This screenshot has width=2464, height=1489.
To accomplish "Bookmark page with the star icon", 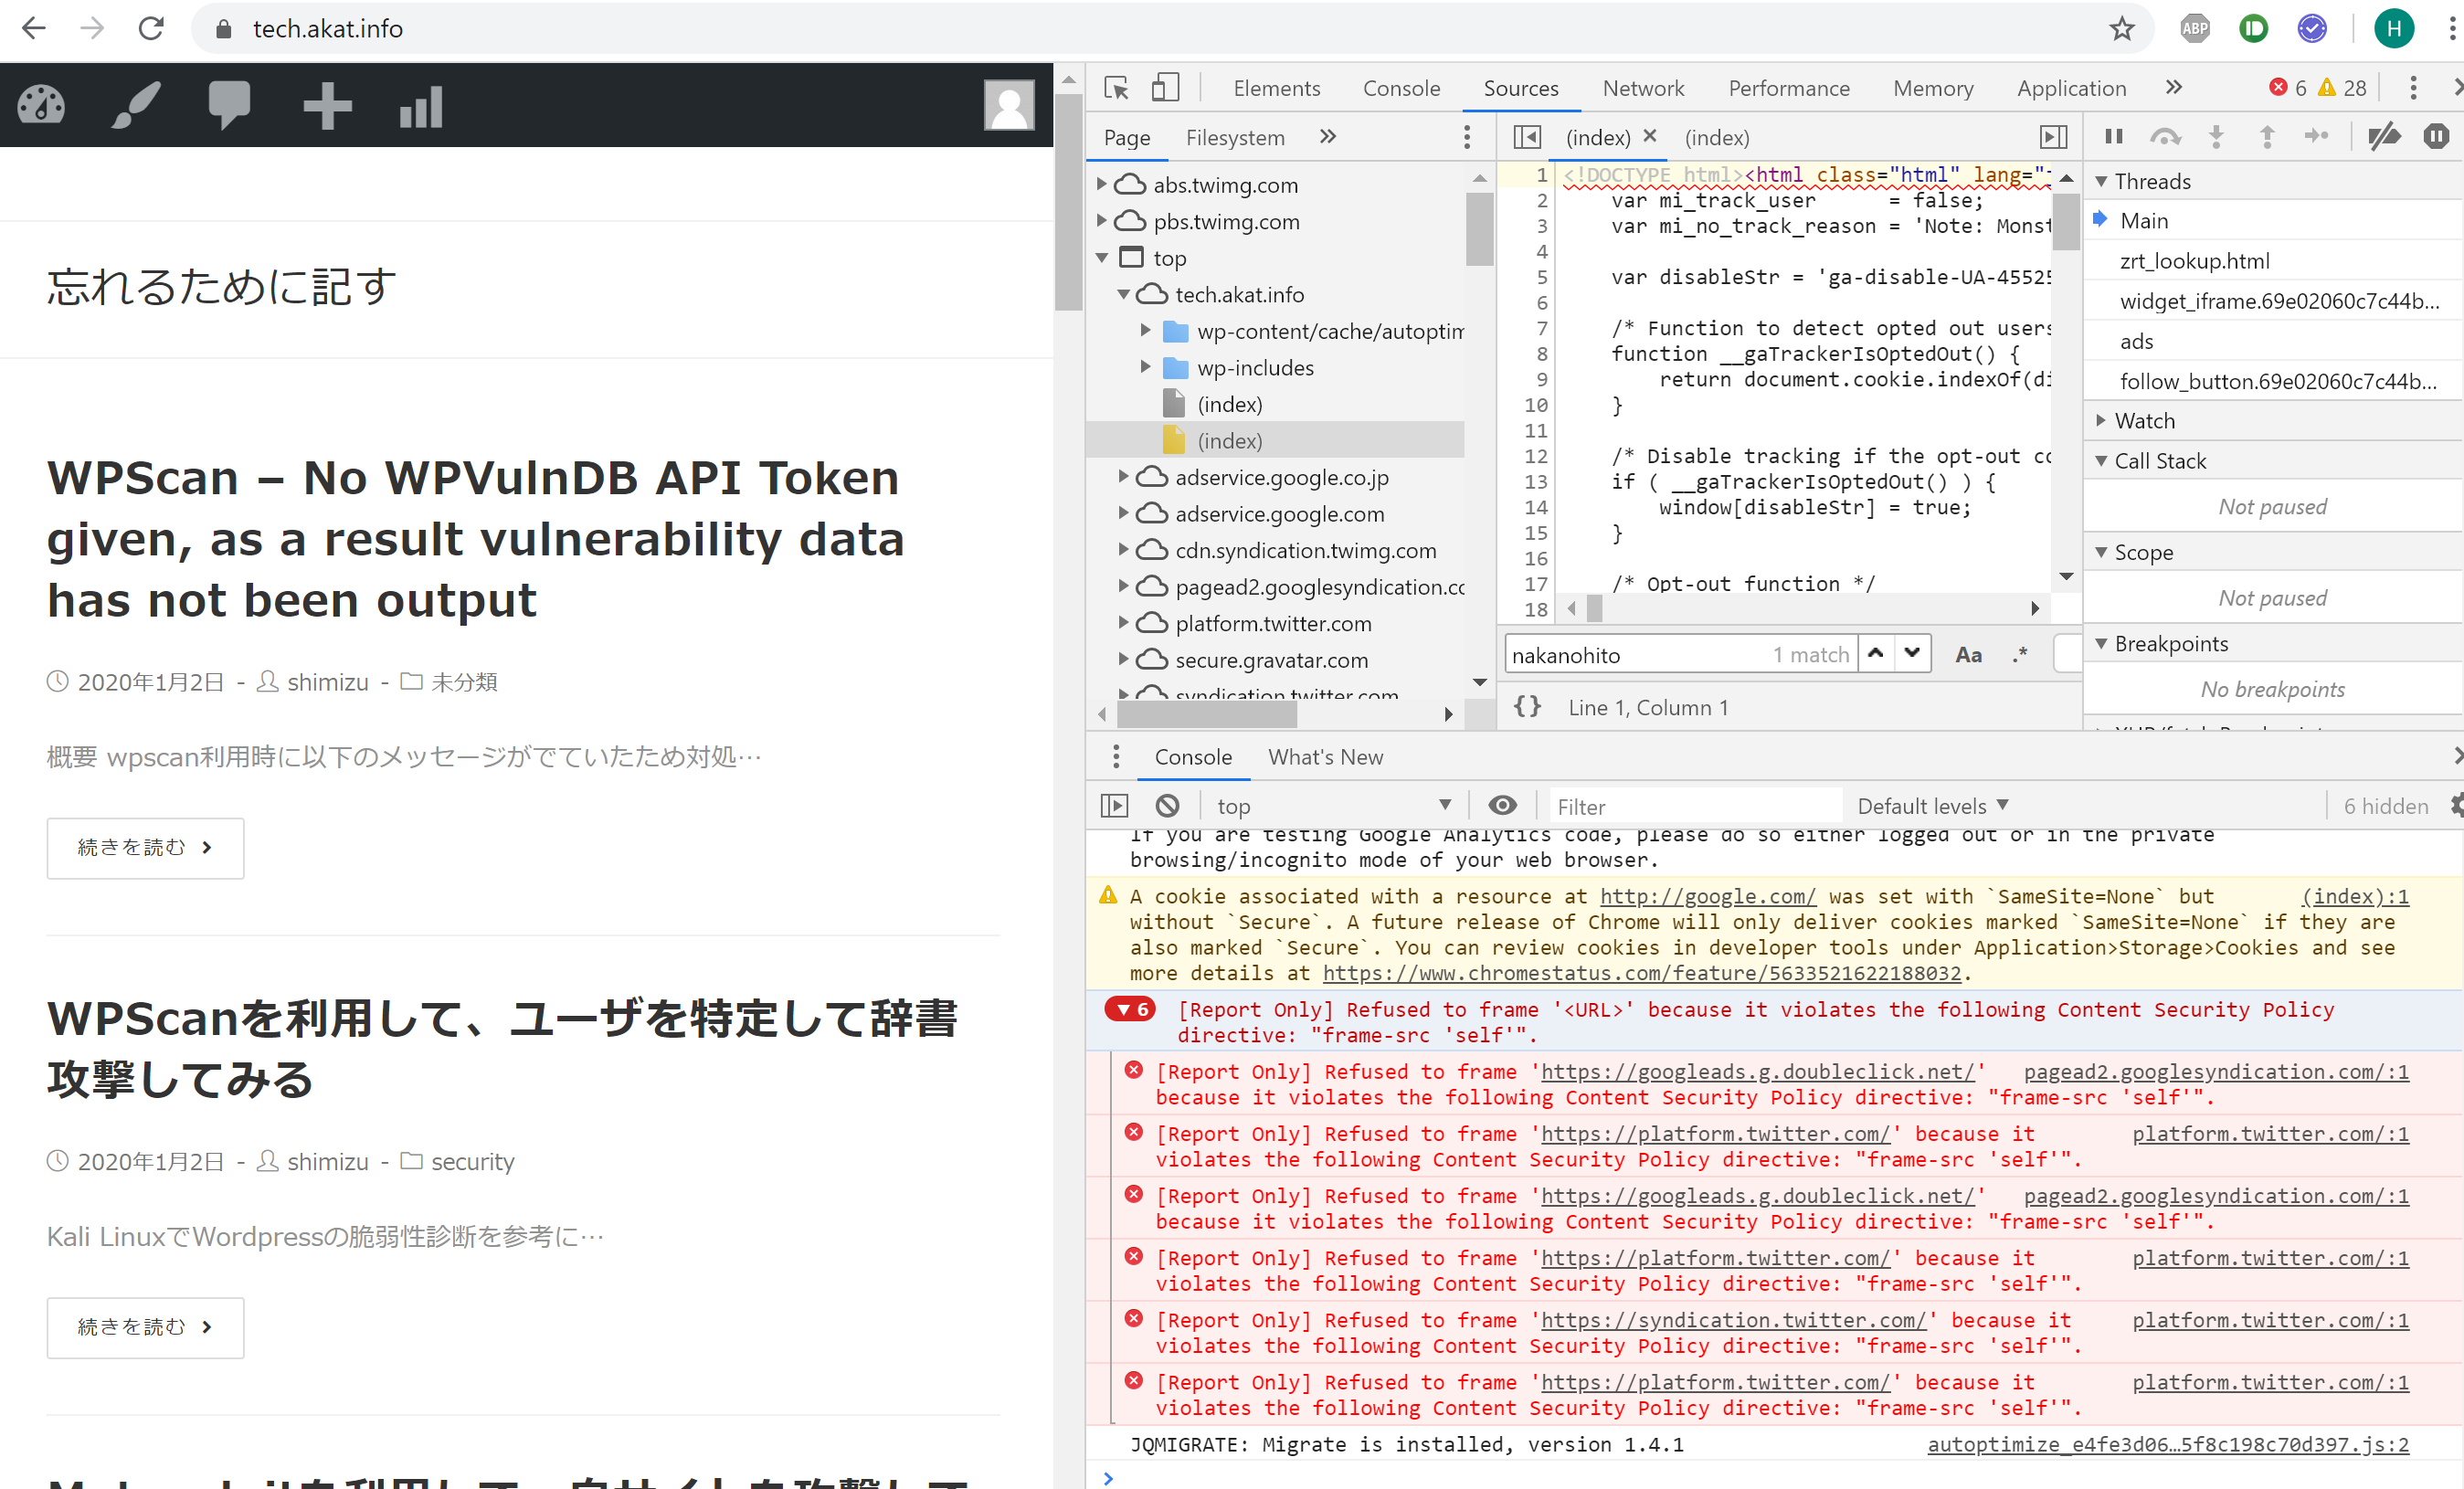I will click(2121, 29).
